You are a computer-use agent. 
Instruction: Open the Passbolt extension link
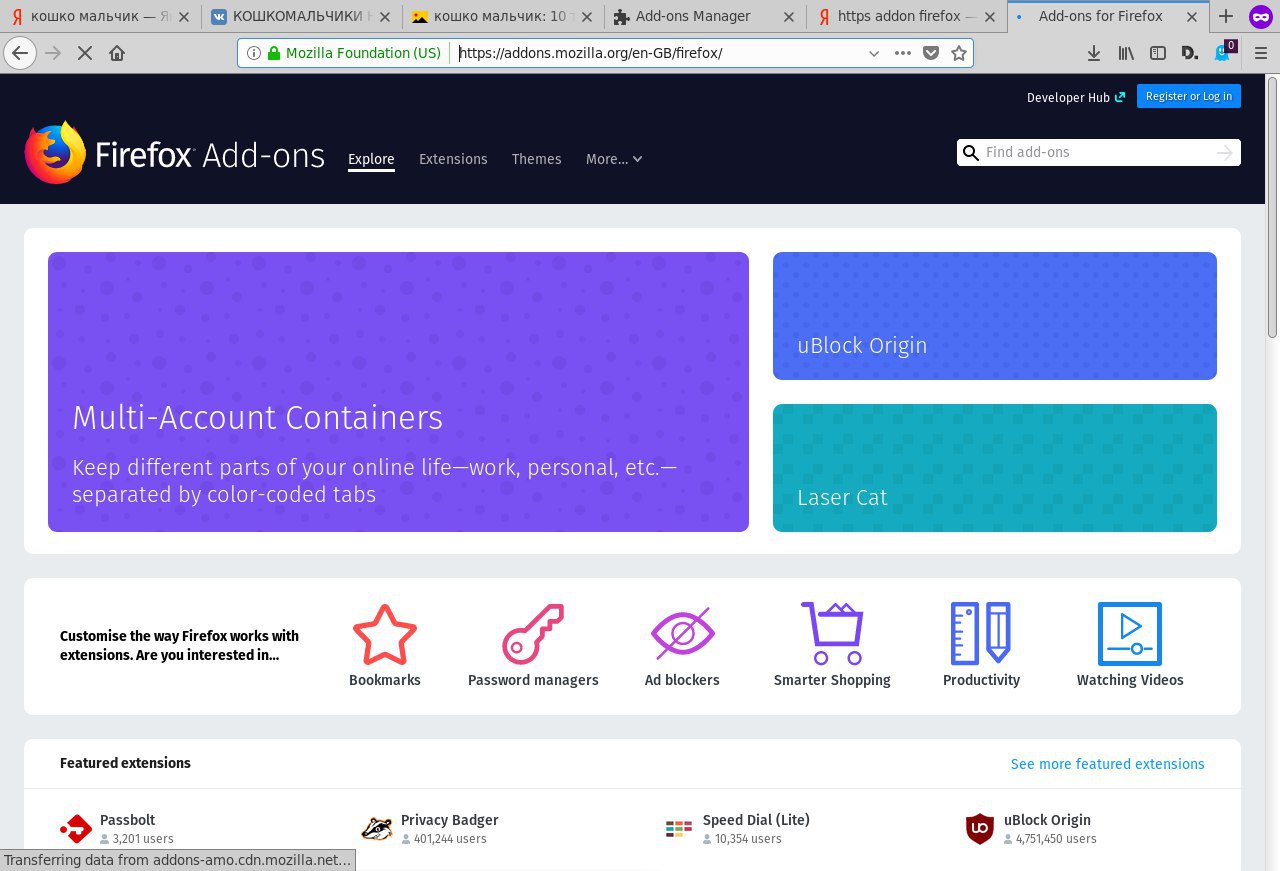click(127, 820)
